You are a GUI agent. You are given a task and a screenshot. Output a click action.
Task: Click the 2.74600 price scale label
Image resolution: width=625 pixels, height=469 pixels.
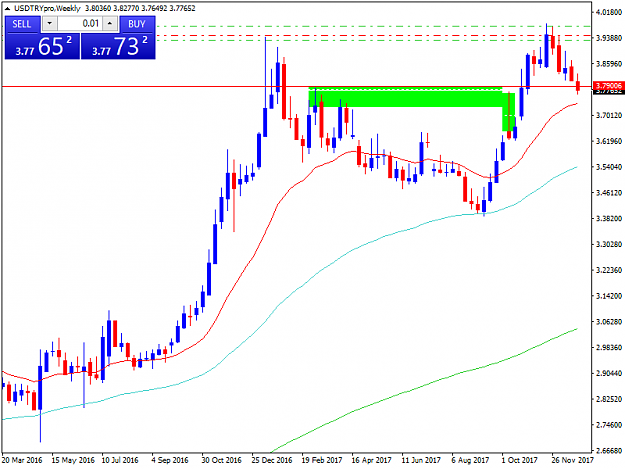609,425
